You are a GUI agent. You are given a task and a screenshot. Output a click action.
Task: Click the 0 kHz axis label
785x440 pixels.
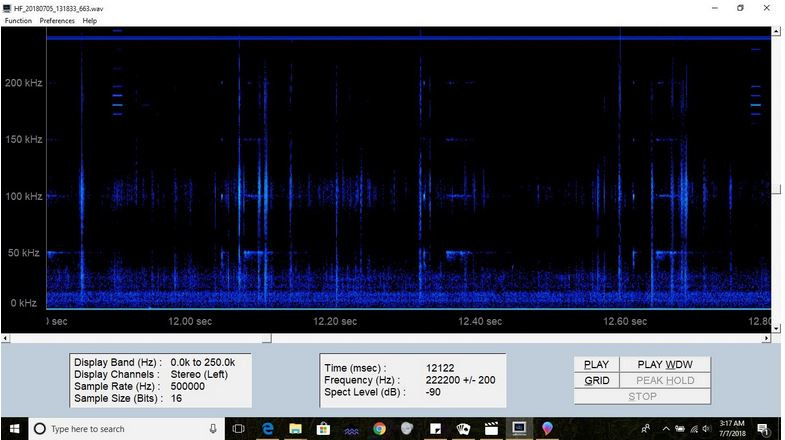(x=24, y=303)
